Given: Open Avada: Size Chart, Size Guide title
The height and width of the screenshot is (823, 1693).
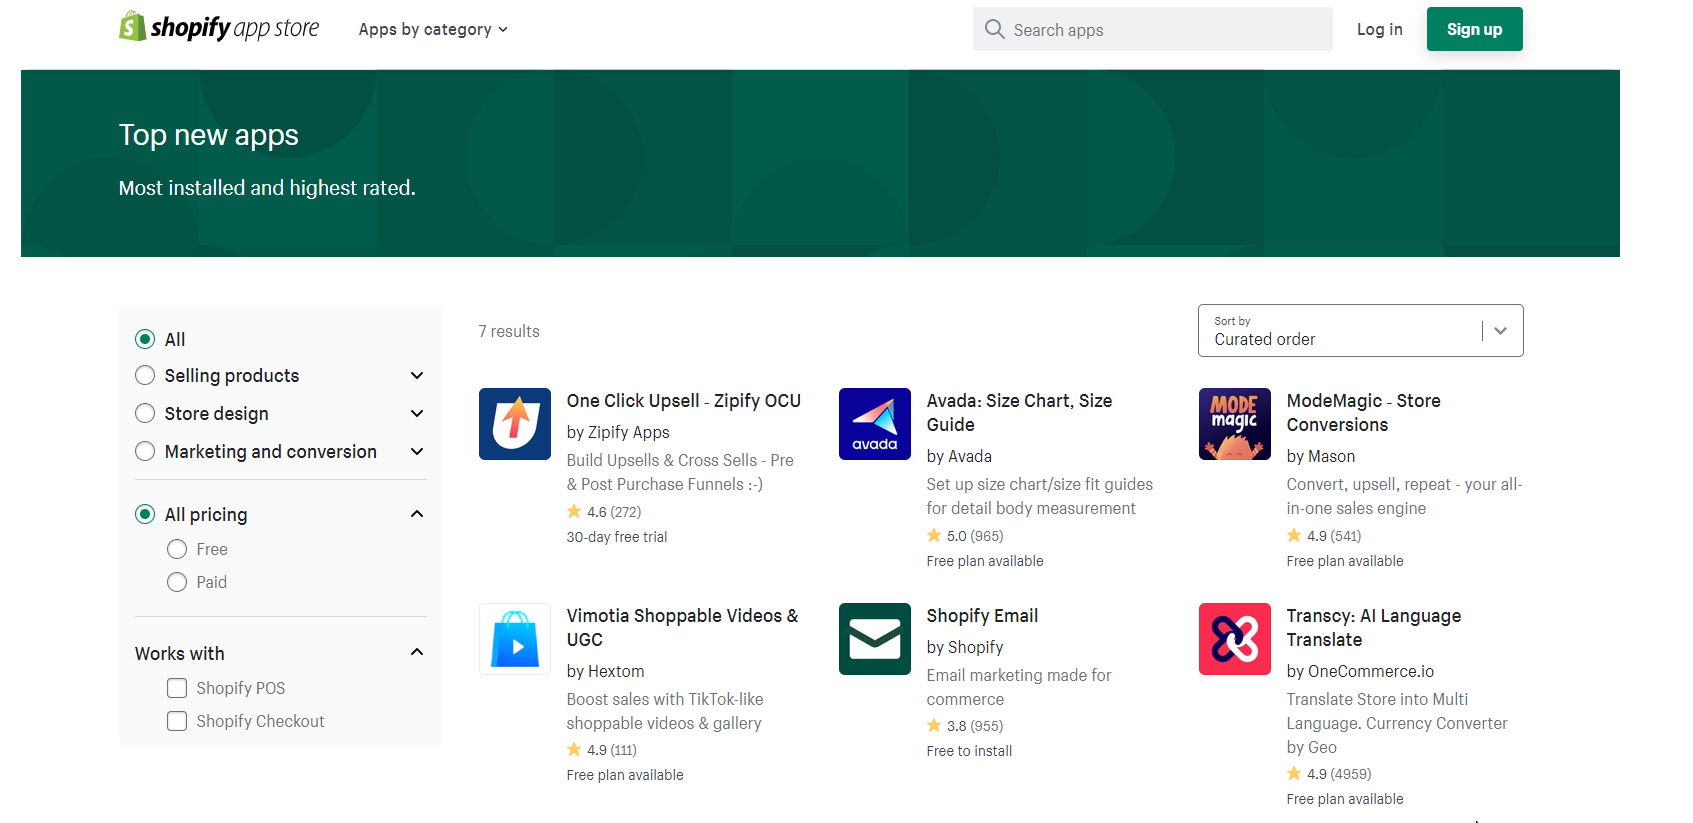Looking at the screenshot, I should point(1019,412).
